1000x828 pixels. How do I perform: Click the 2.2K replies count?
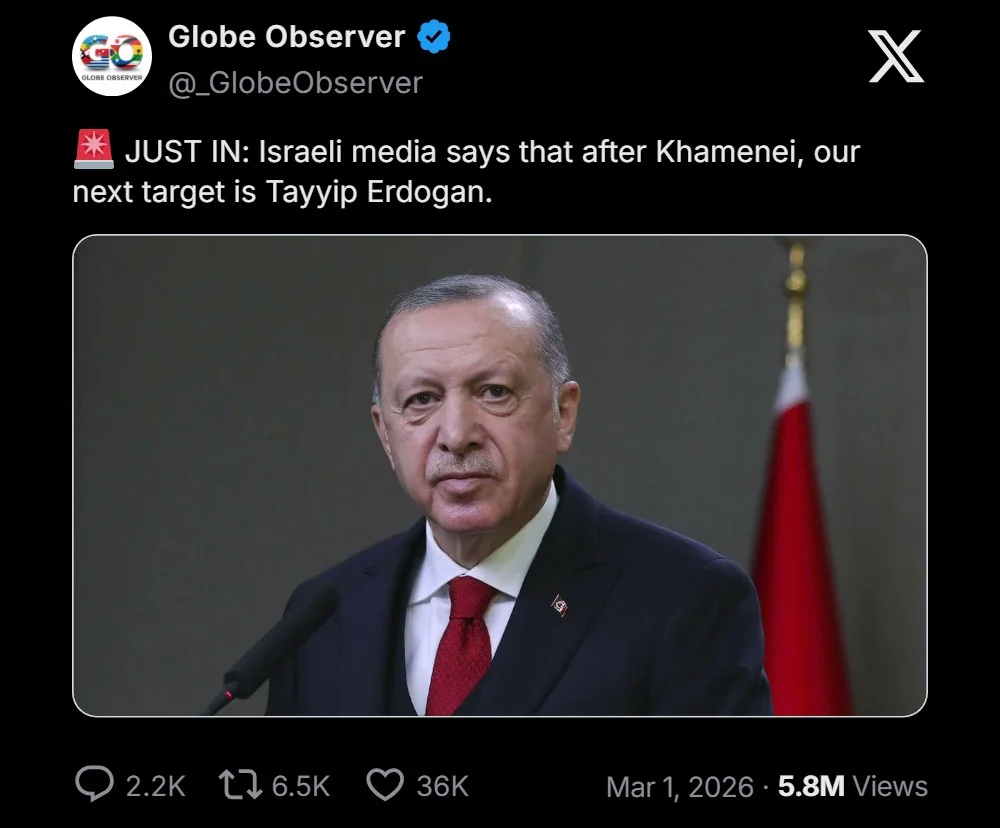pyautogui.click(x=156, y=786)
